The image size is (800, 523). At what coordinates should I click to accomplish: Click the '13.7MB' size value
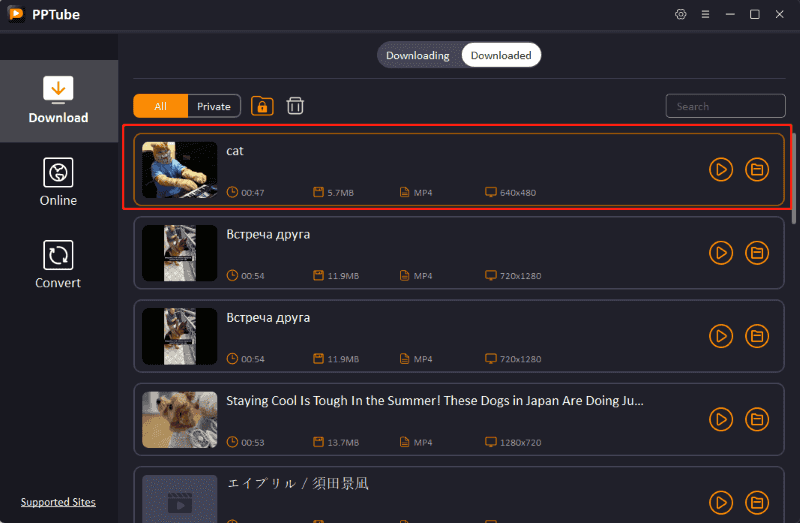pos(343,442)
